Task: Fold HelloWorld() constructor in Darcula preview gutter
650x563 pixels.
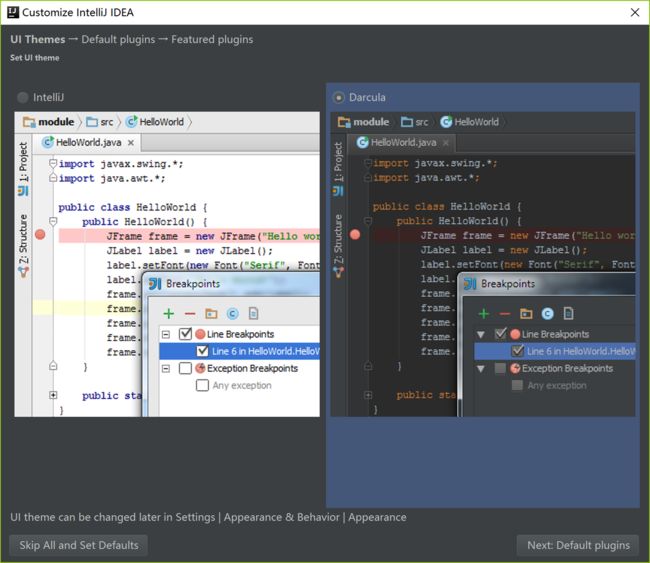Action: (368, 221)
